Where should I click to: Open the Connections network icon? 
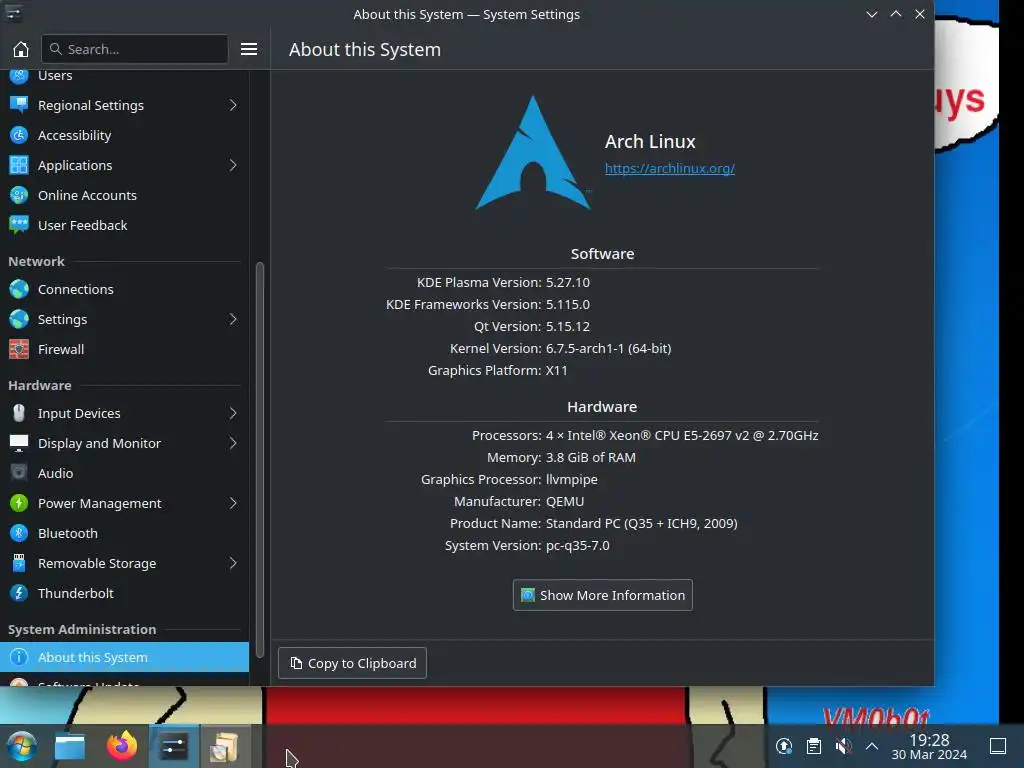click(19, 289)
